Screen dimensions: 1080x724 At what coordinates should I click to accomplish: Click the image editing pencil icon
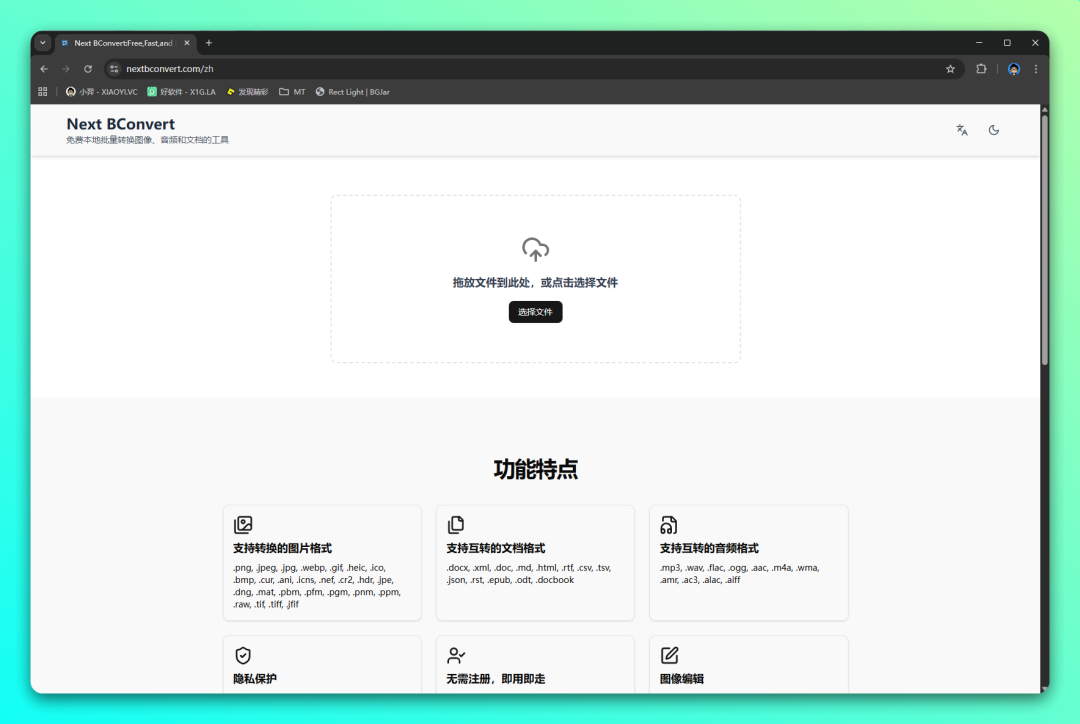tap(669, 656)
